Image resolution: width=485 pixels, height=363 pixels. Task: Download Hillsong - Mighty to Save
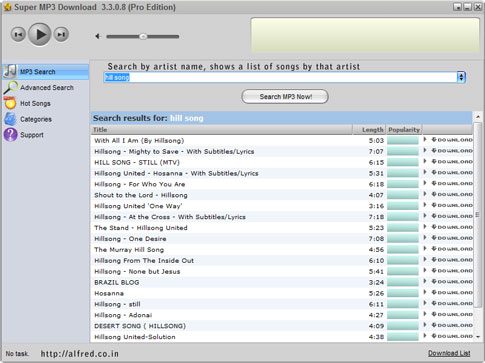click(452, 151)
